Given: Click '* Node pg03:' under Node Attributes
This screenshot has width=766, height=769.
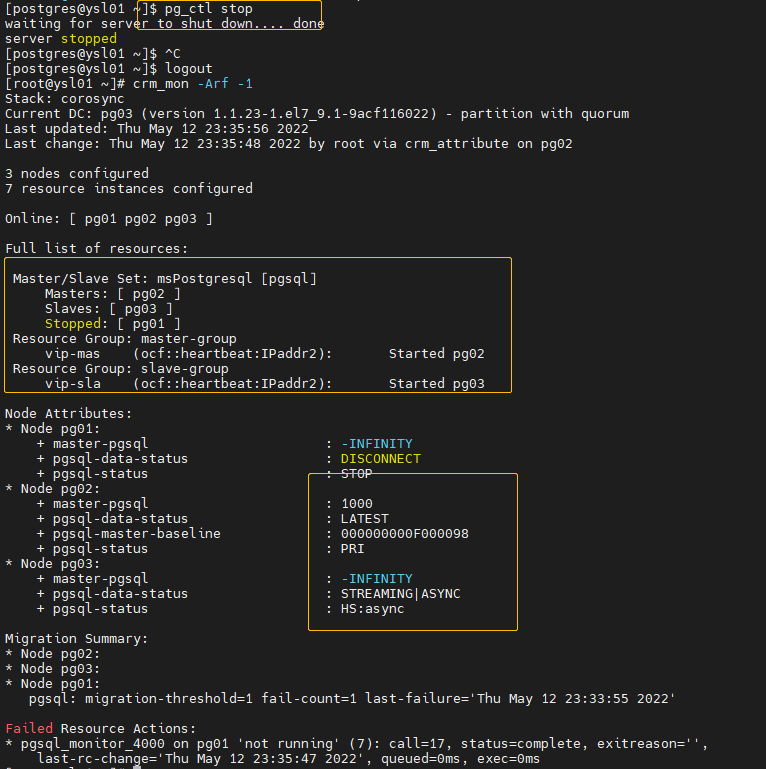Looking at the screenshot, I should coord(53,564).
